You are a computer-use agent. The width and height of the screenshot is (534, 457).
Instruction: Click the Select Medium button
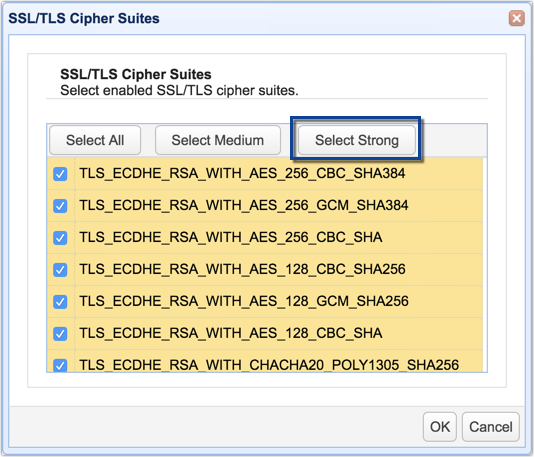(218, 140)
